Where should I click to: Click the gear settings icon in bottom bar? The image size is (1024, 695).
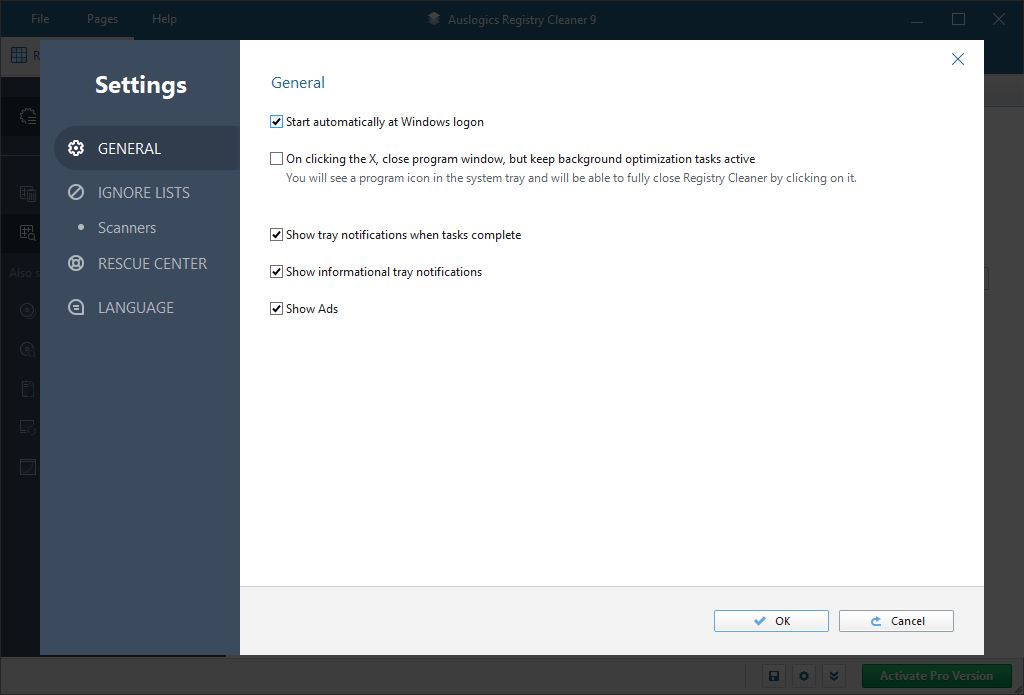[804, 676]
